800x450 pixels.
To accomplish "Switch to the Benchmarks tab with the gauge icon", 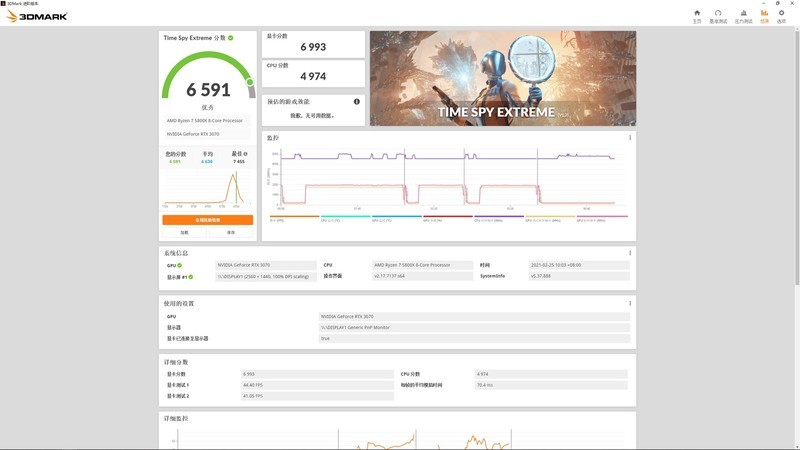I will (718, 16).
